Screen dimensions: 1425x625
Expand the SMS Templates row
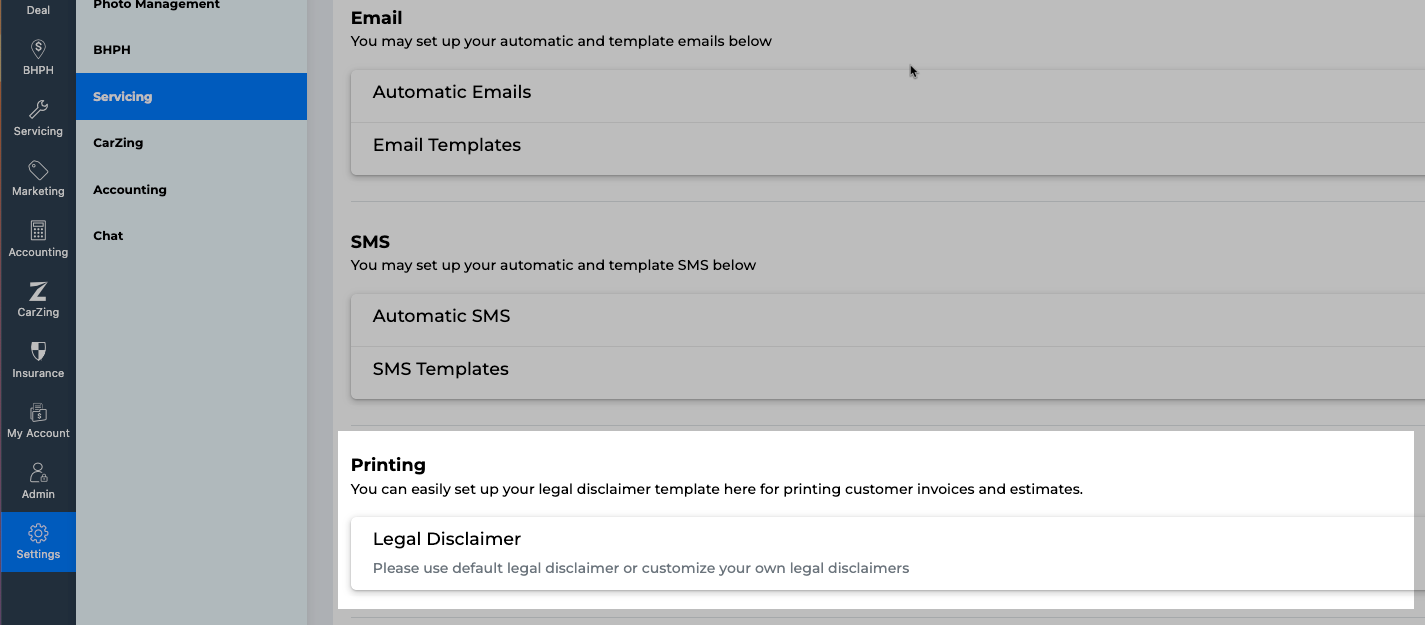[x=888, y=373]
